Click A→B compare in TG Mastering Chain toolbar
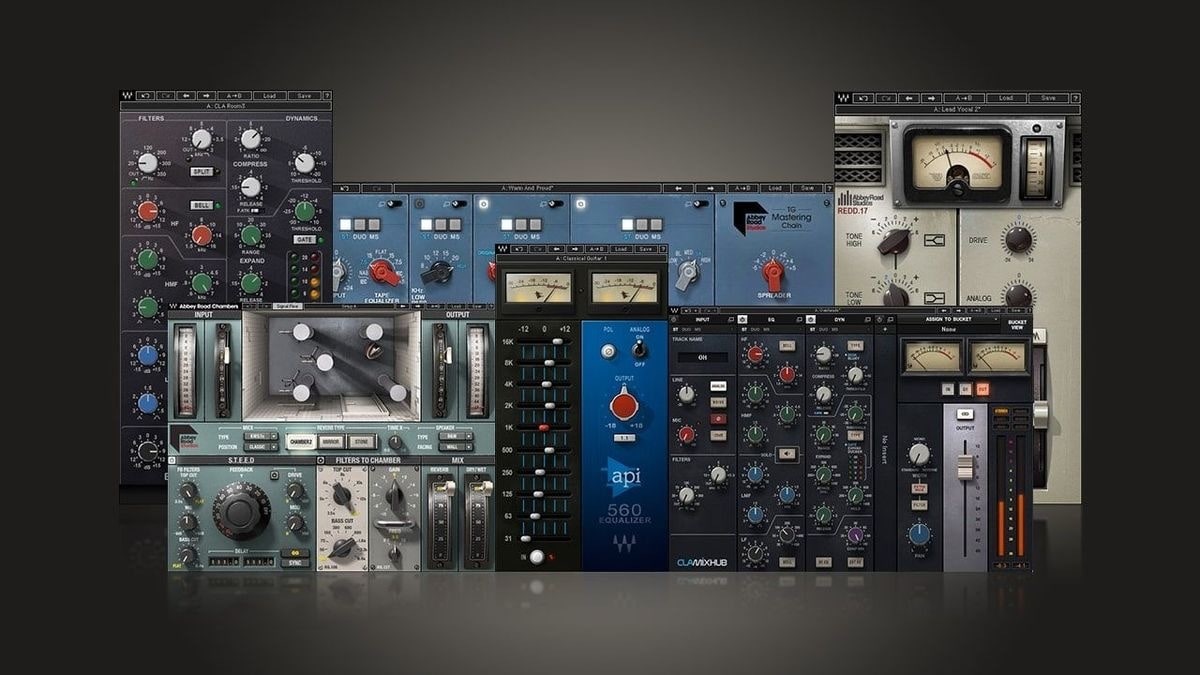Image resolution: width=1200 pixels, height=675 pixels. point(742,188)
